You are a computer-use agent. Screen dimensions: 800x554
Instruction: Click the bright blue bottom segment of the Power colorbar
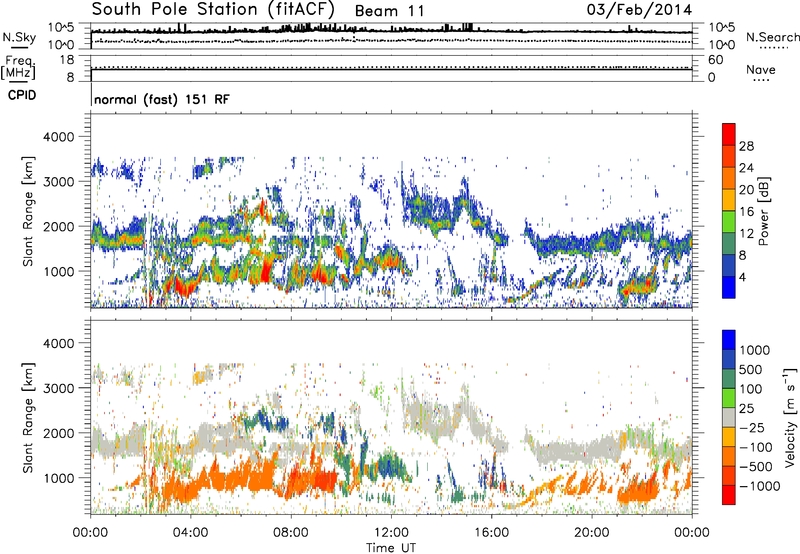729,287
